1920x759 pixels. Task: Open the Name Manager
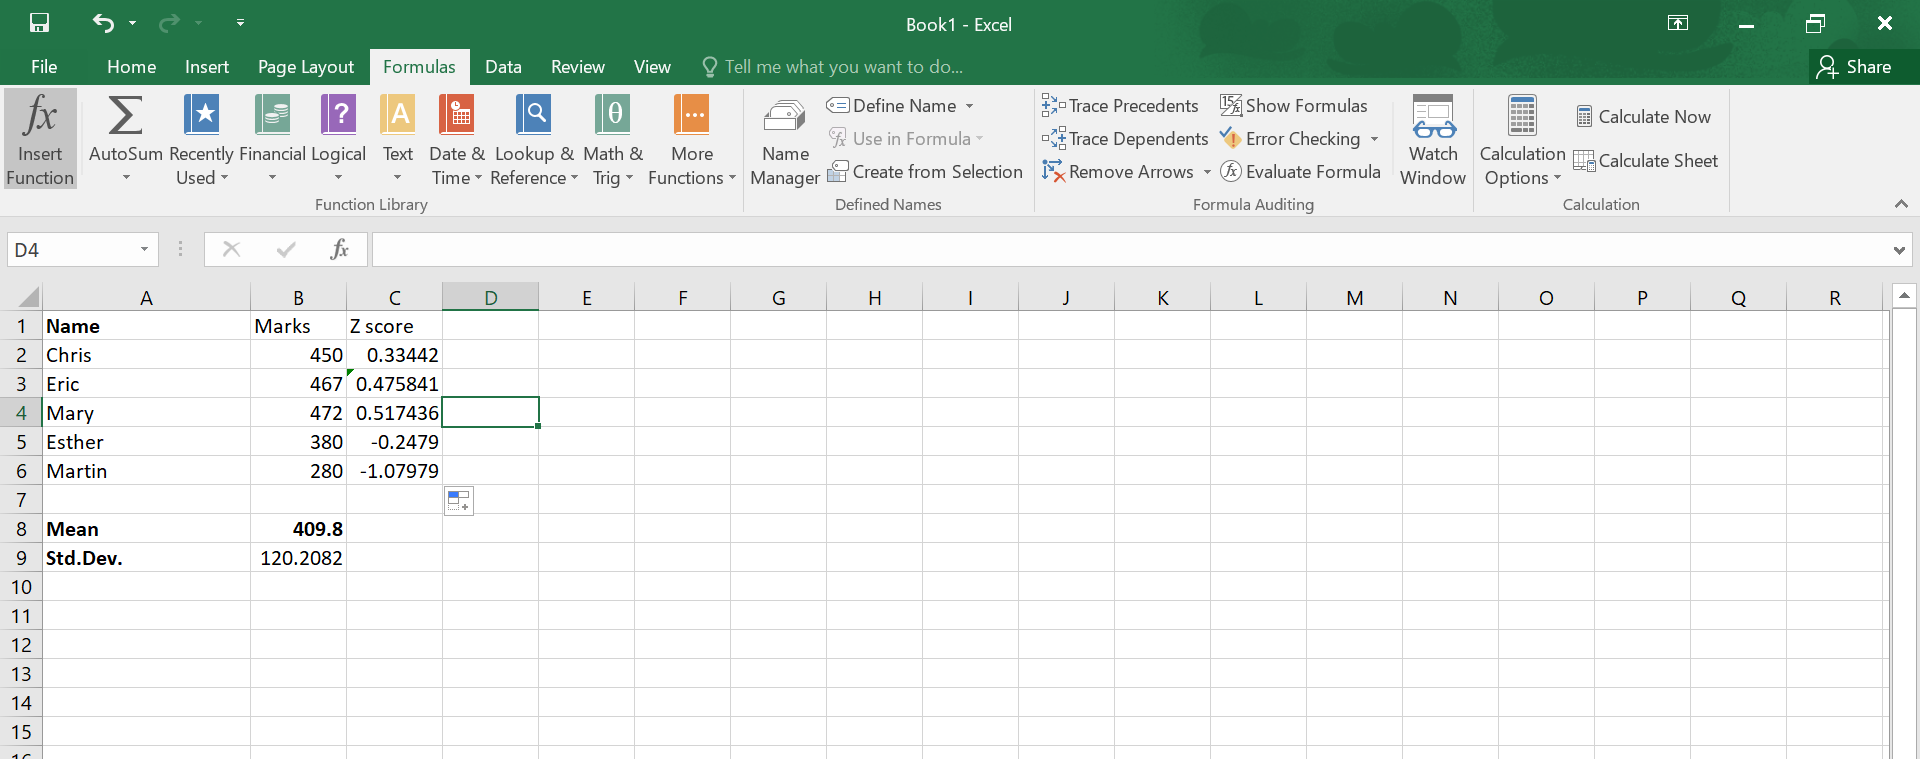785,139
